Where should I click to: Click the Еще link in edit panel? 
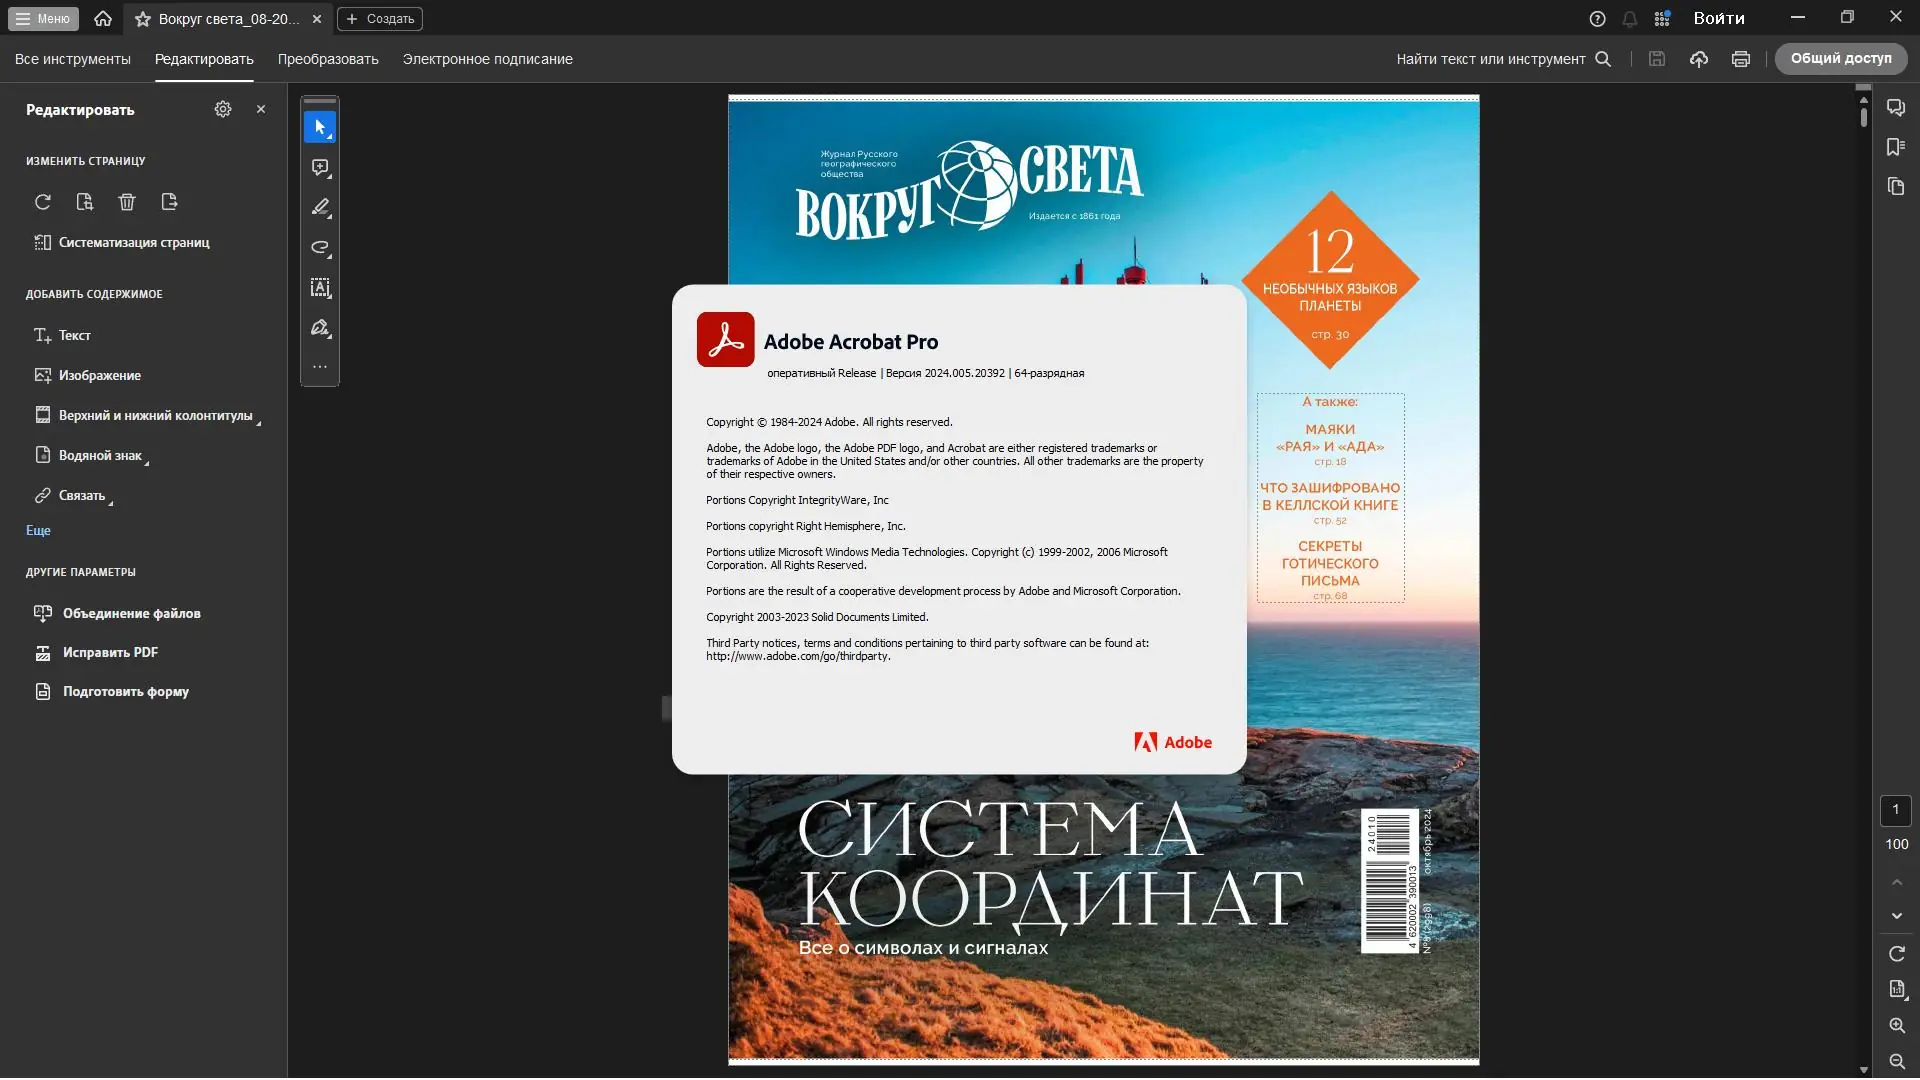(38, 530)
